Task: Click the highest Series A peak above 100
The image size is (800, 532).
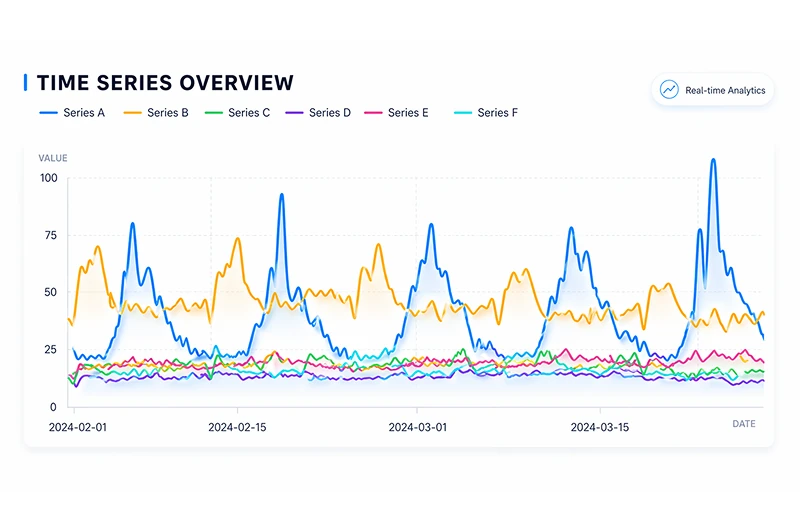Action: (713, 160)
